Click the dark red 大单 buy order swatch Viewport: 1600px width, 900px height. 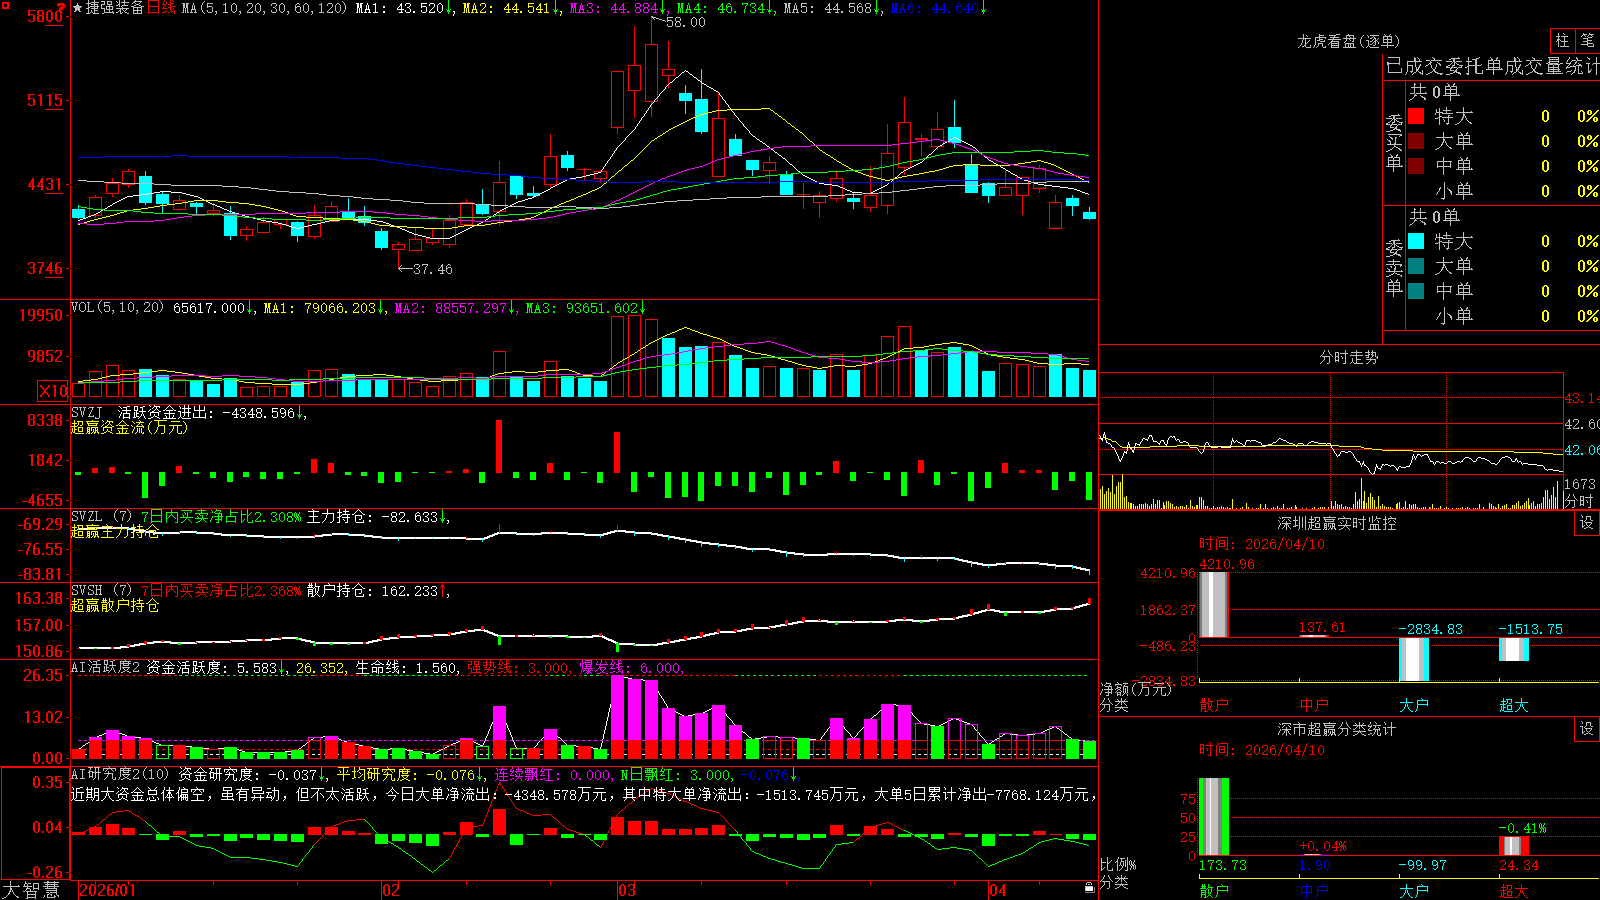tap(1416, 141)
